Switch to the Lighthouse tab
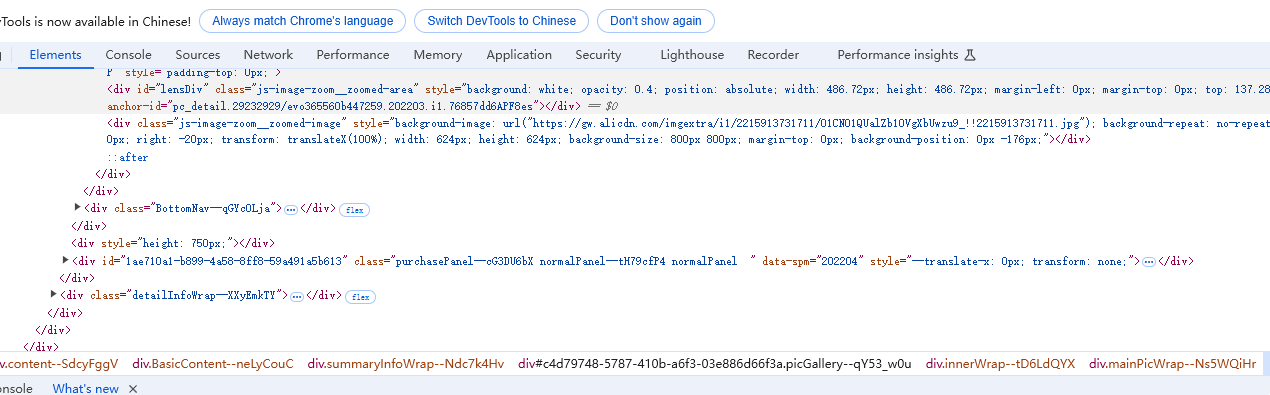 692,55
